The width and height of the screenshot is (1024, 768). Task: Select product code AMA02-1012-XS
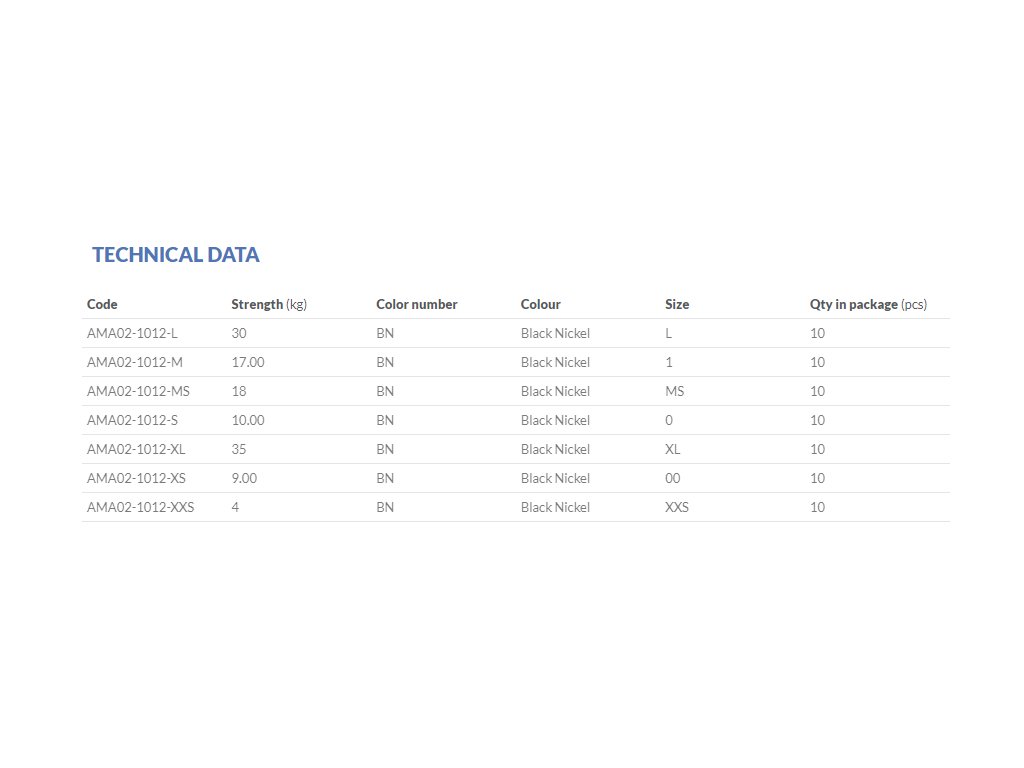point(136,478)
